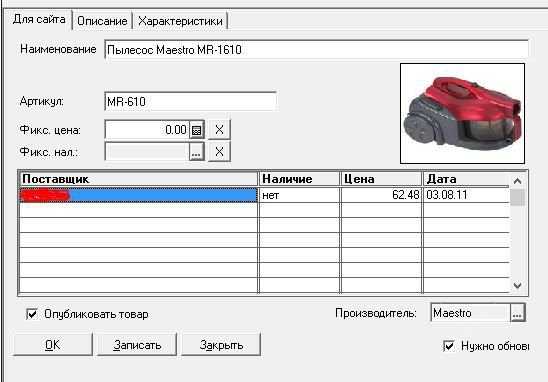Screen dimensions: 548x382
Task: Focus the Артикул field with MR-610
Action: click(190, 101)
